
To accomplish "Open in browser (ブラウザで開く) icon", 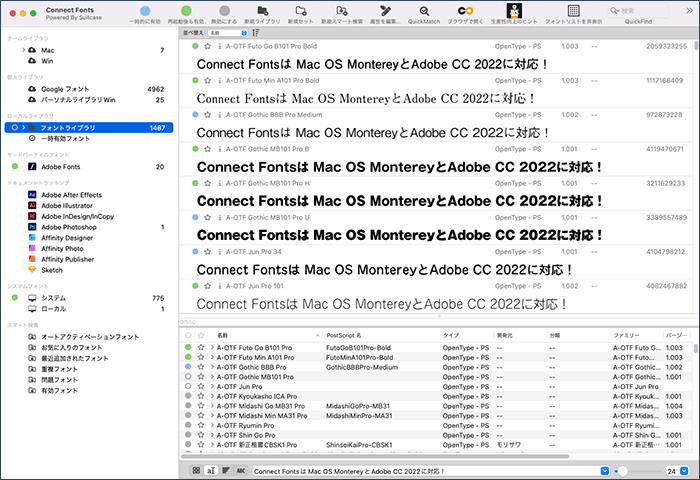I will coord(466,11).
